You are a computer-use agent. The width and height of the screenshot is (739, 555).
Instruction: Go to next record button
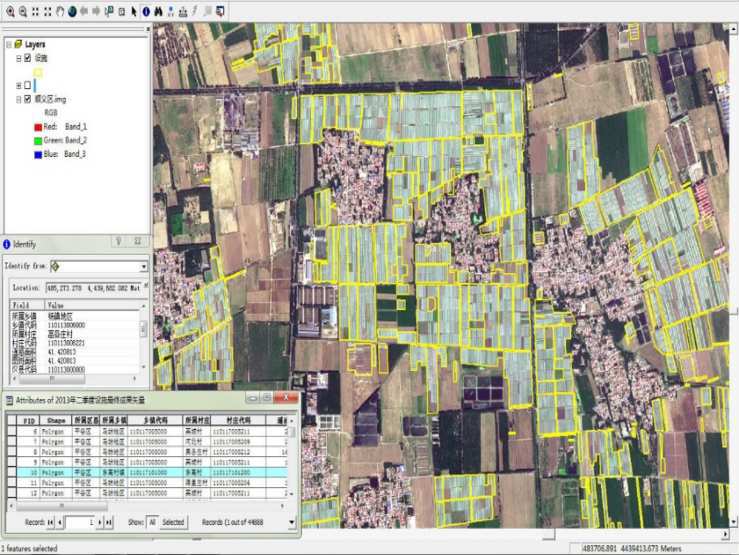[x=99, y=522]
